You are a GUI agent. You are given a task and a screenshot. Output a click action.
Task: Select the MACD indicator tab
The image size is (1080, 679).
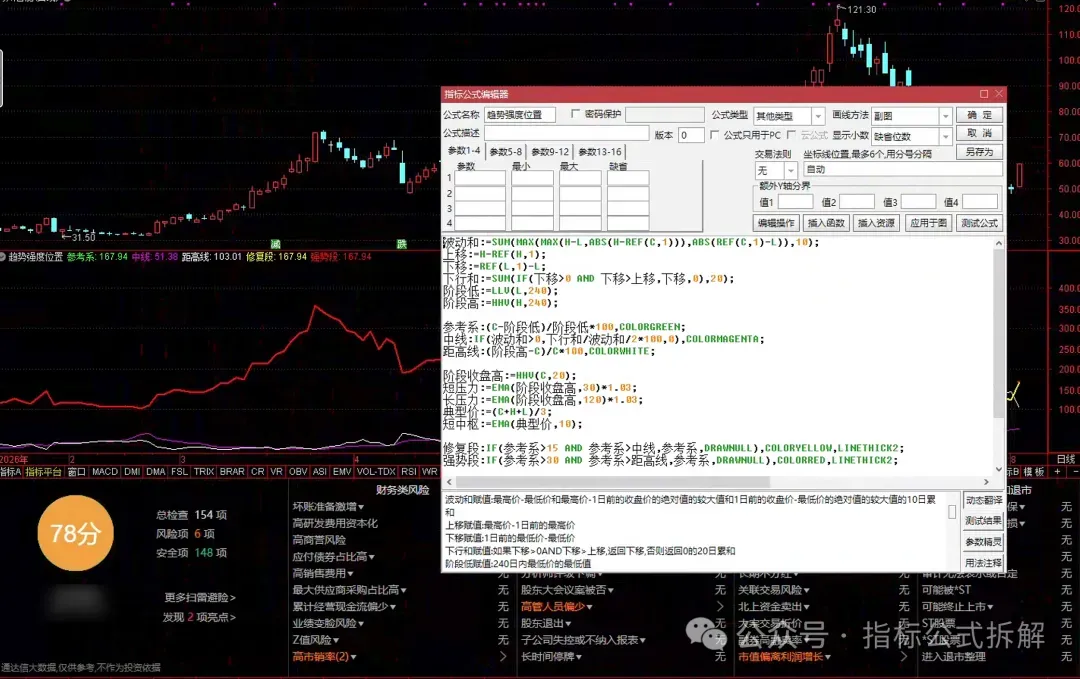(x=105, y=472)
